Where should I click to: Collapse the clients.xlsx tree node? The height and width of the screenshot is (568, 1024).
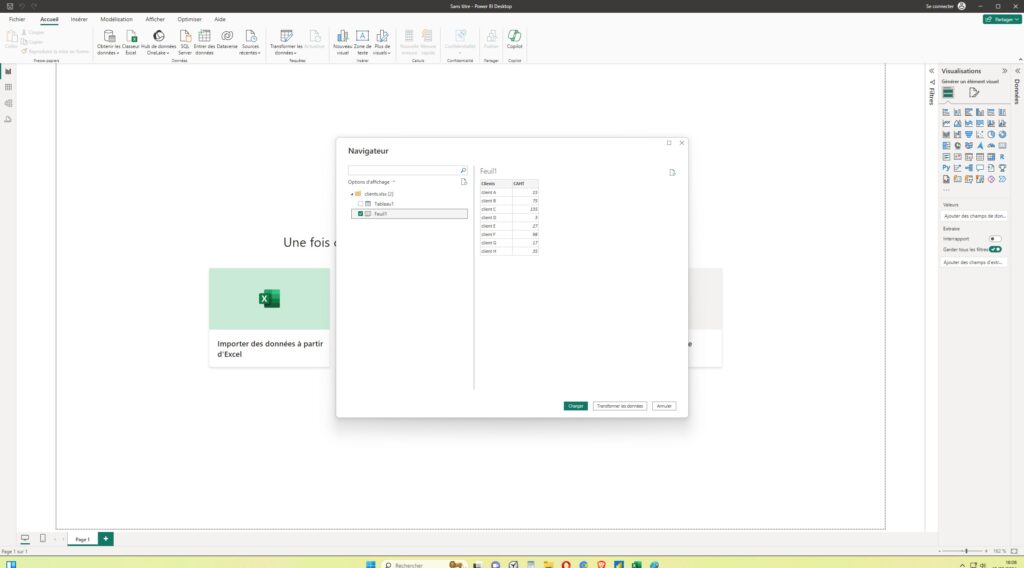click(352, 194)
